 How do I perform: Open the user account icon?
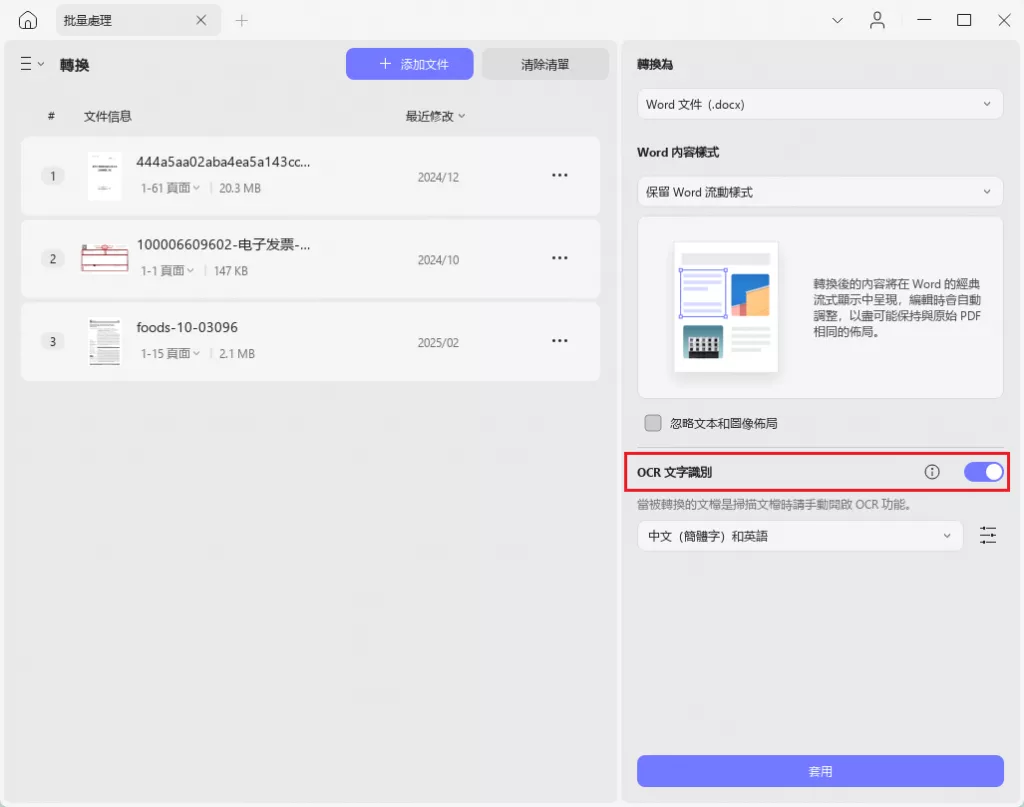point(877,20)
